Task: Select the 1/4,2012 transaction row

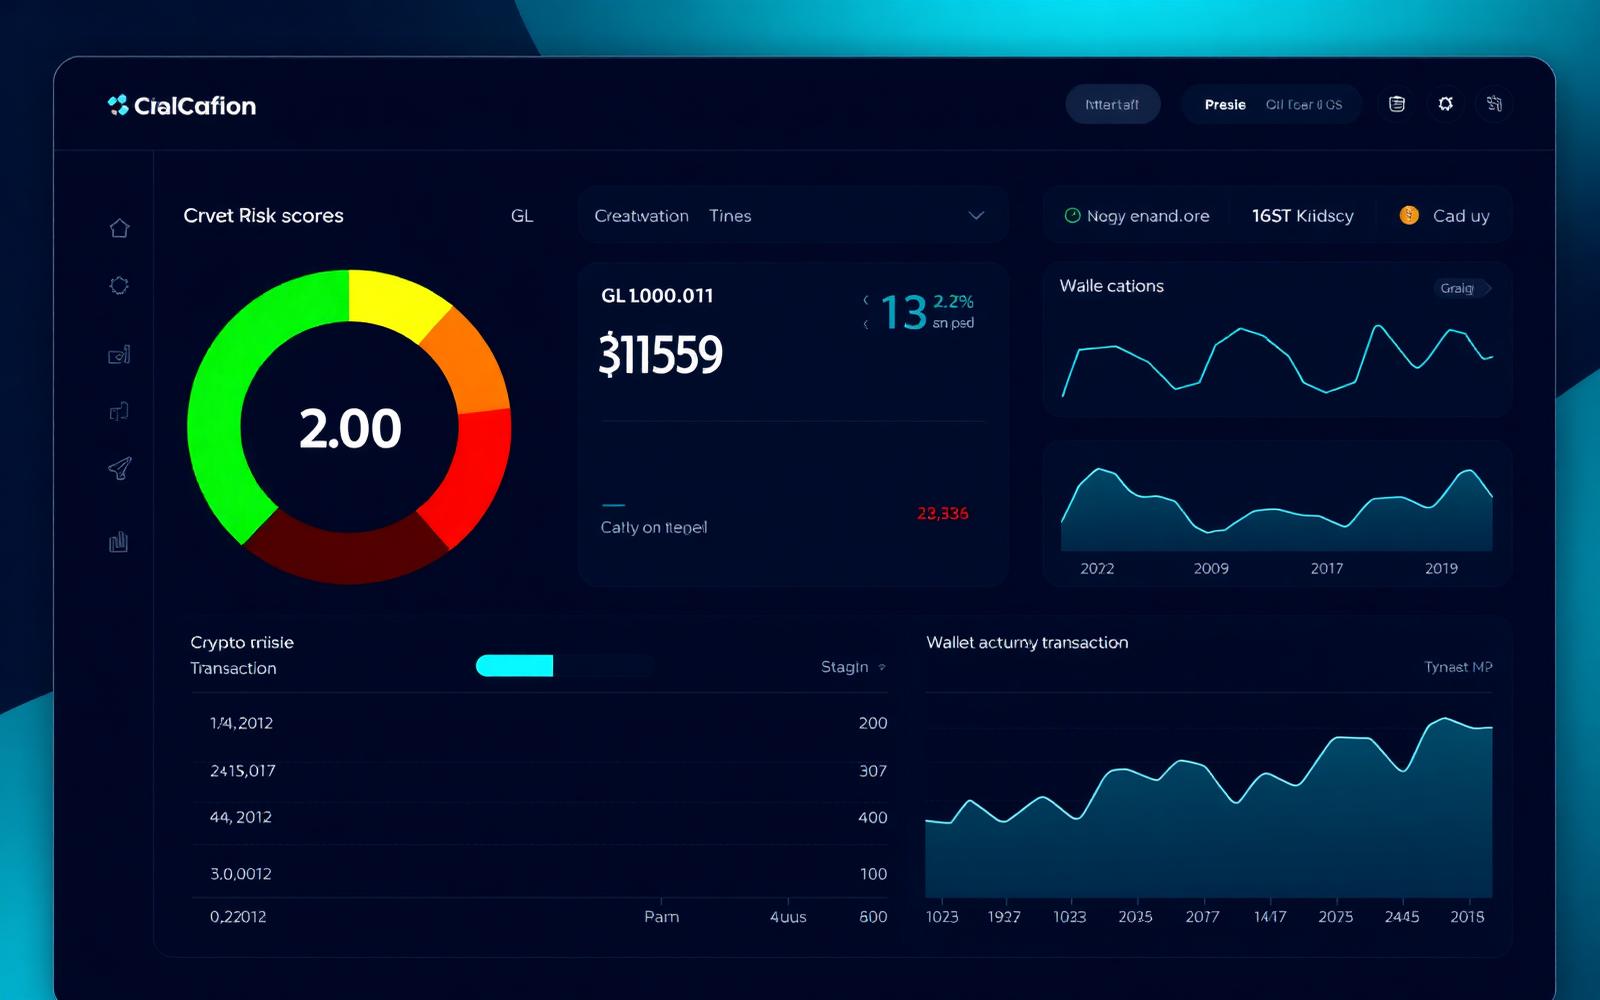Action: tap(540, 723)
